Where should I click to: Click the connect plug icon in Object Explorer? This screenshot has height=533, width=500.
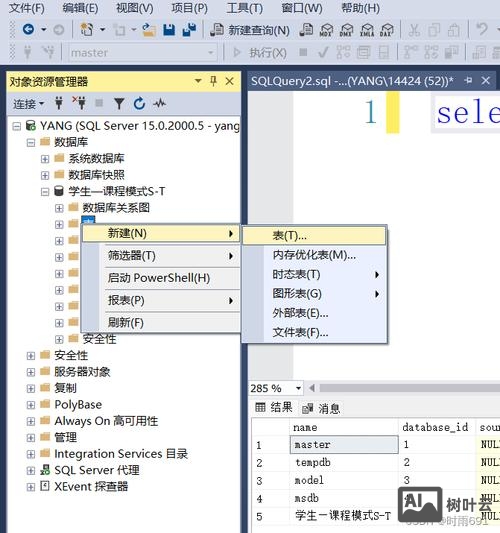pyautogui.click(x=58, y=103)
